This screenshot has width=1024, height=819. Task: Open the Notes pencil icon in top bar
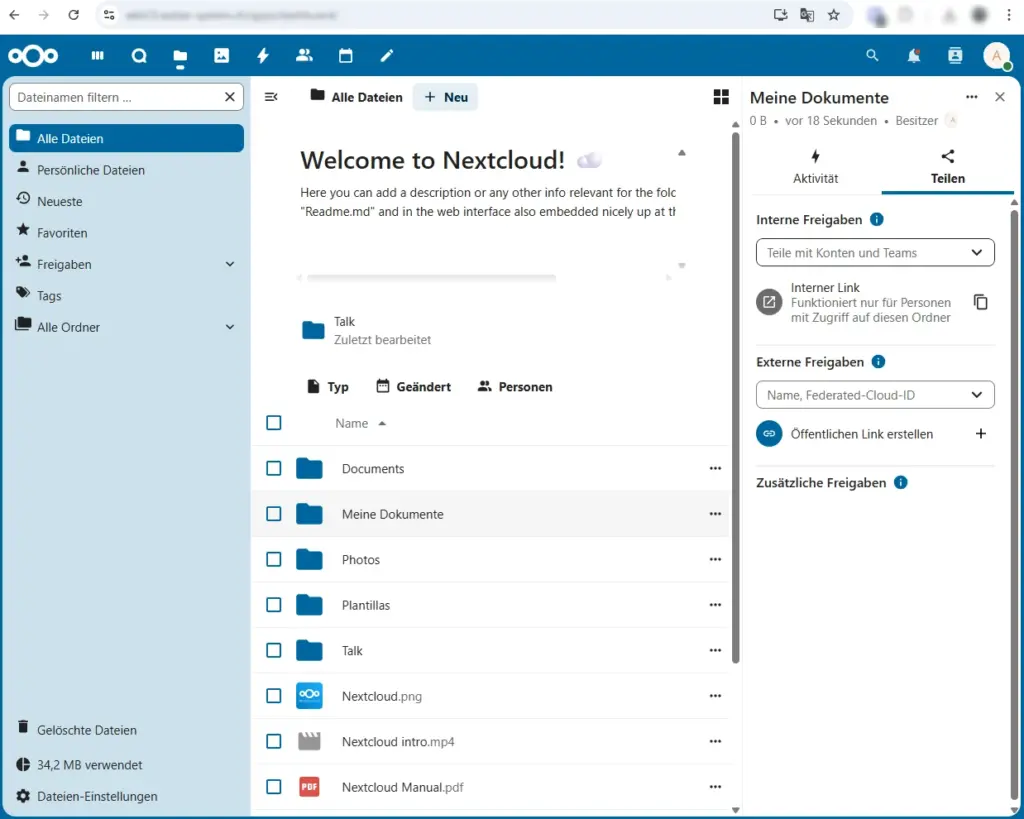387,56
